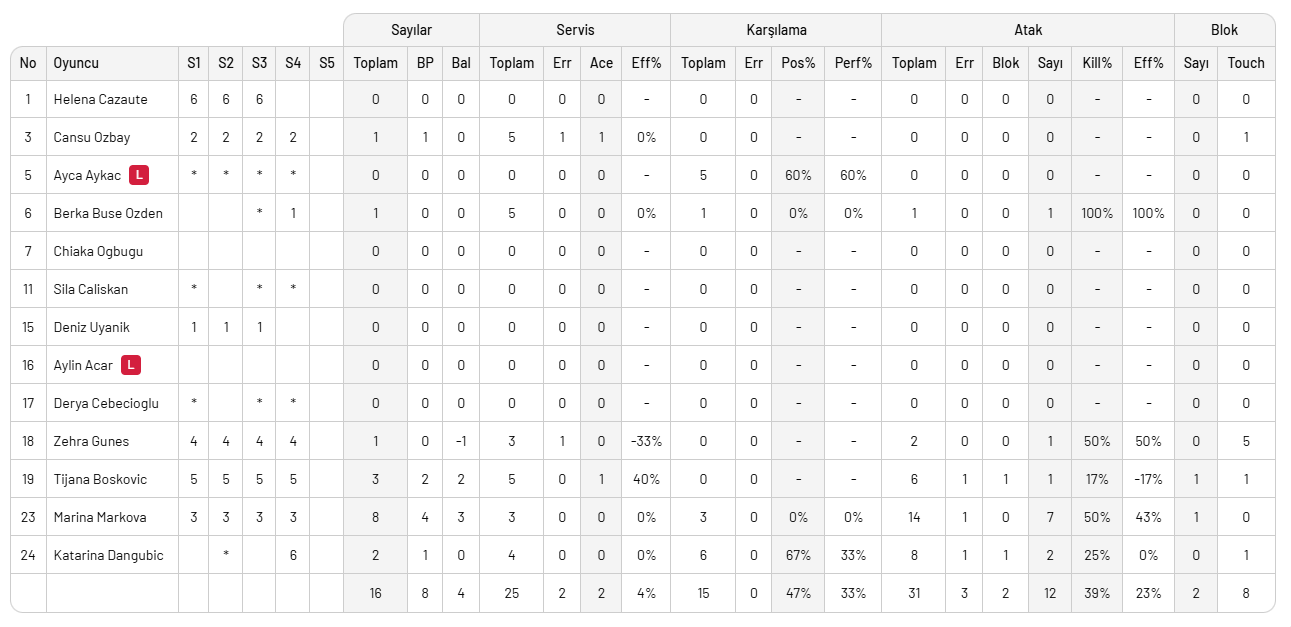
Task: Select the Karşılama group header
Action: (776, 30)
